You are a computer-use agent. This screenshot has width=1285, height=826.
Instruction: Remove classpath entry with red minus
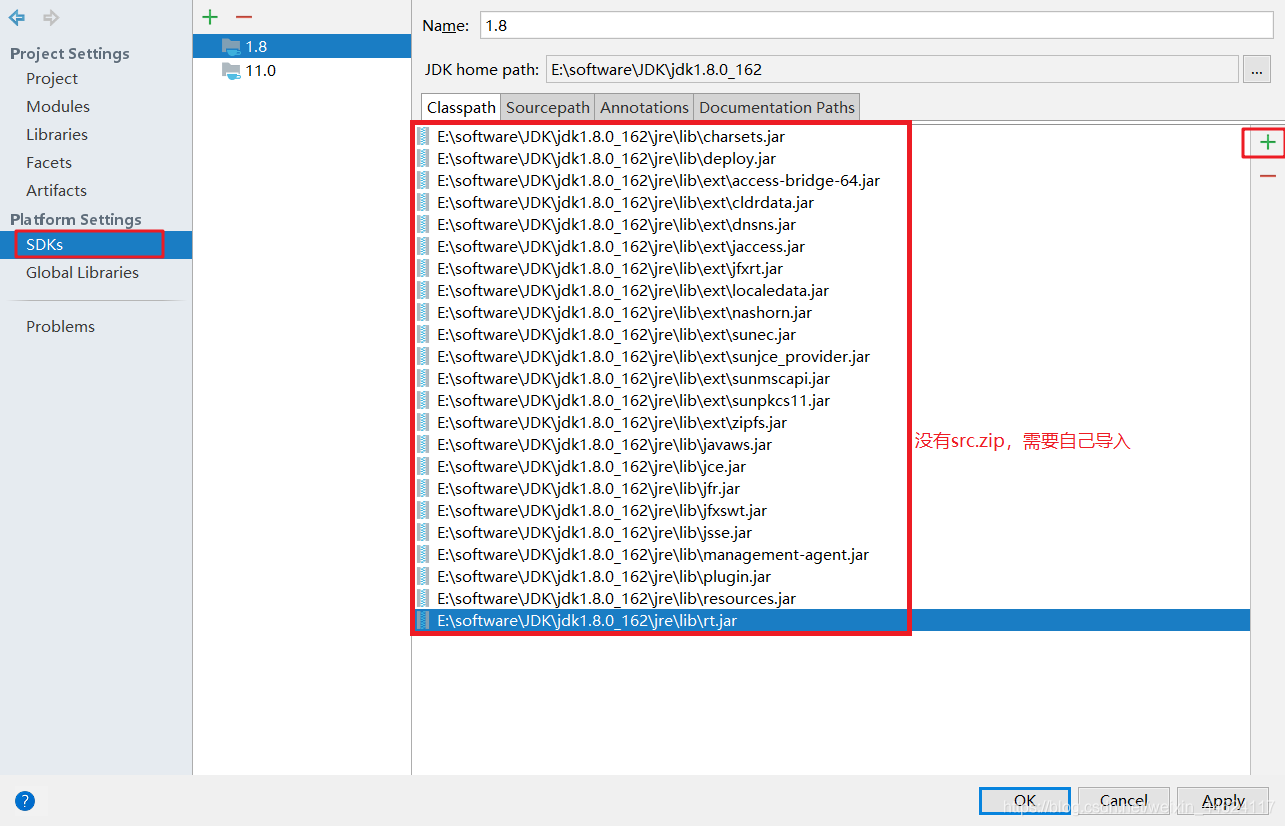click(1268, 176)
